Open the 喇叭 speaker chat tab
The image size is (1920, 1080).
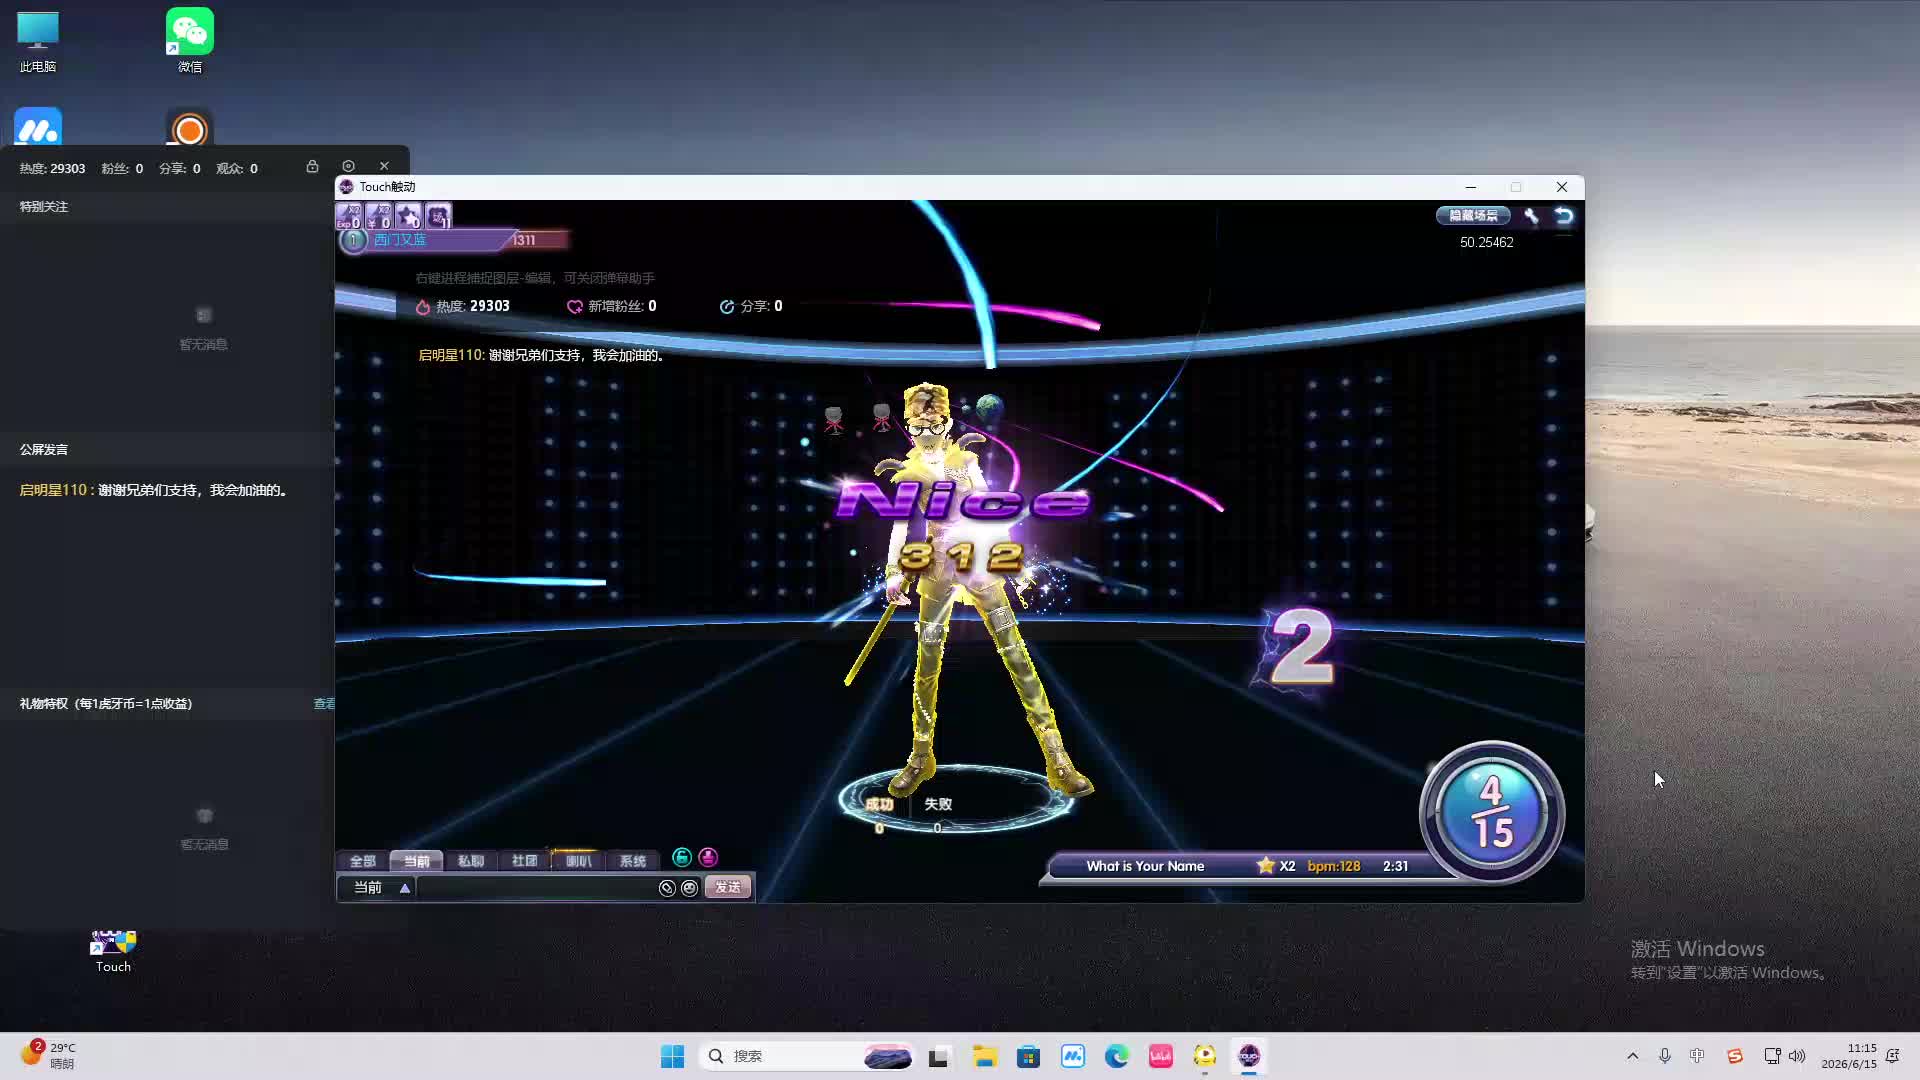579,861
